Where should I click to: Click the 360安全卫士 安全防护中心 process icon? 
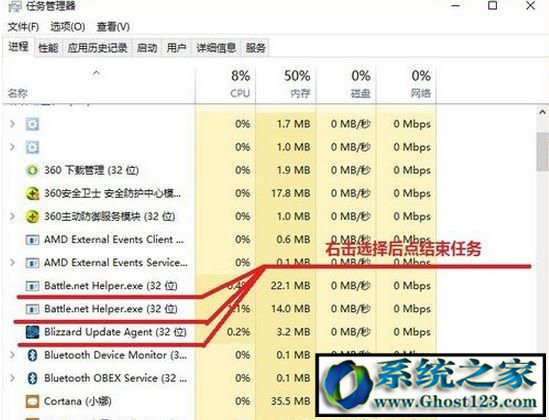32,194
